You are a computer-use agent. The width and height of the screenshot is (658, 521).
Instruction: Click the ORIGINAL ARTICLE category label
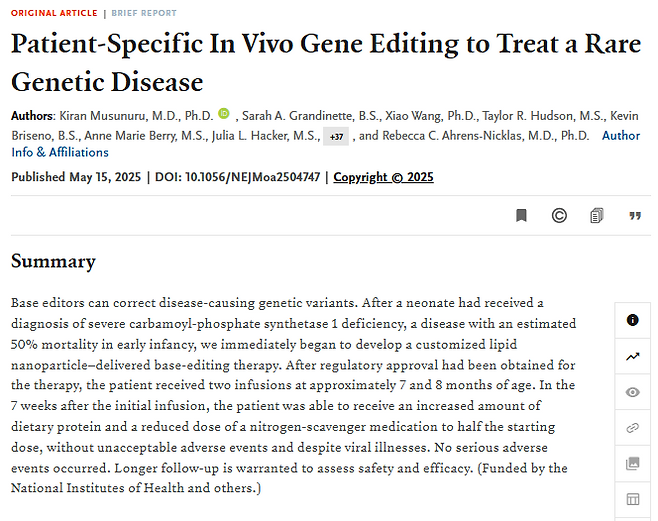click(x=54, y=13)
